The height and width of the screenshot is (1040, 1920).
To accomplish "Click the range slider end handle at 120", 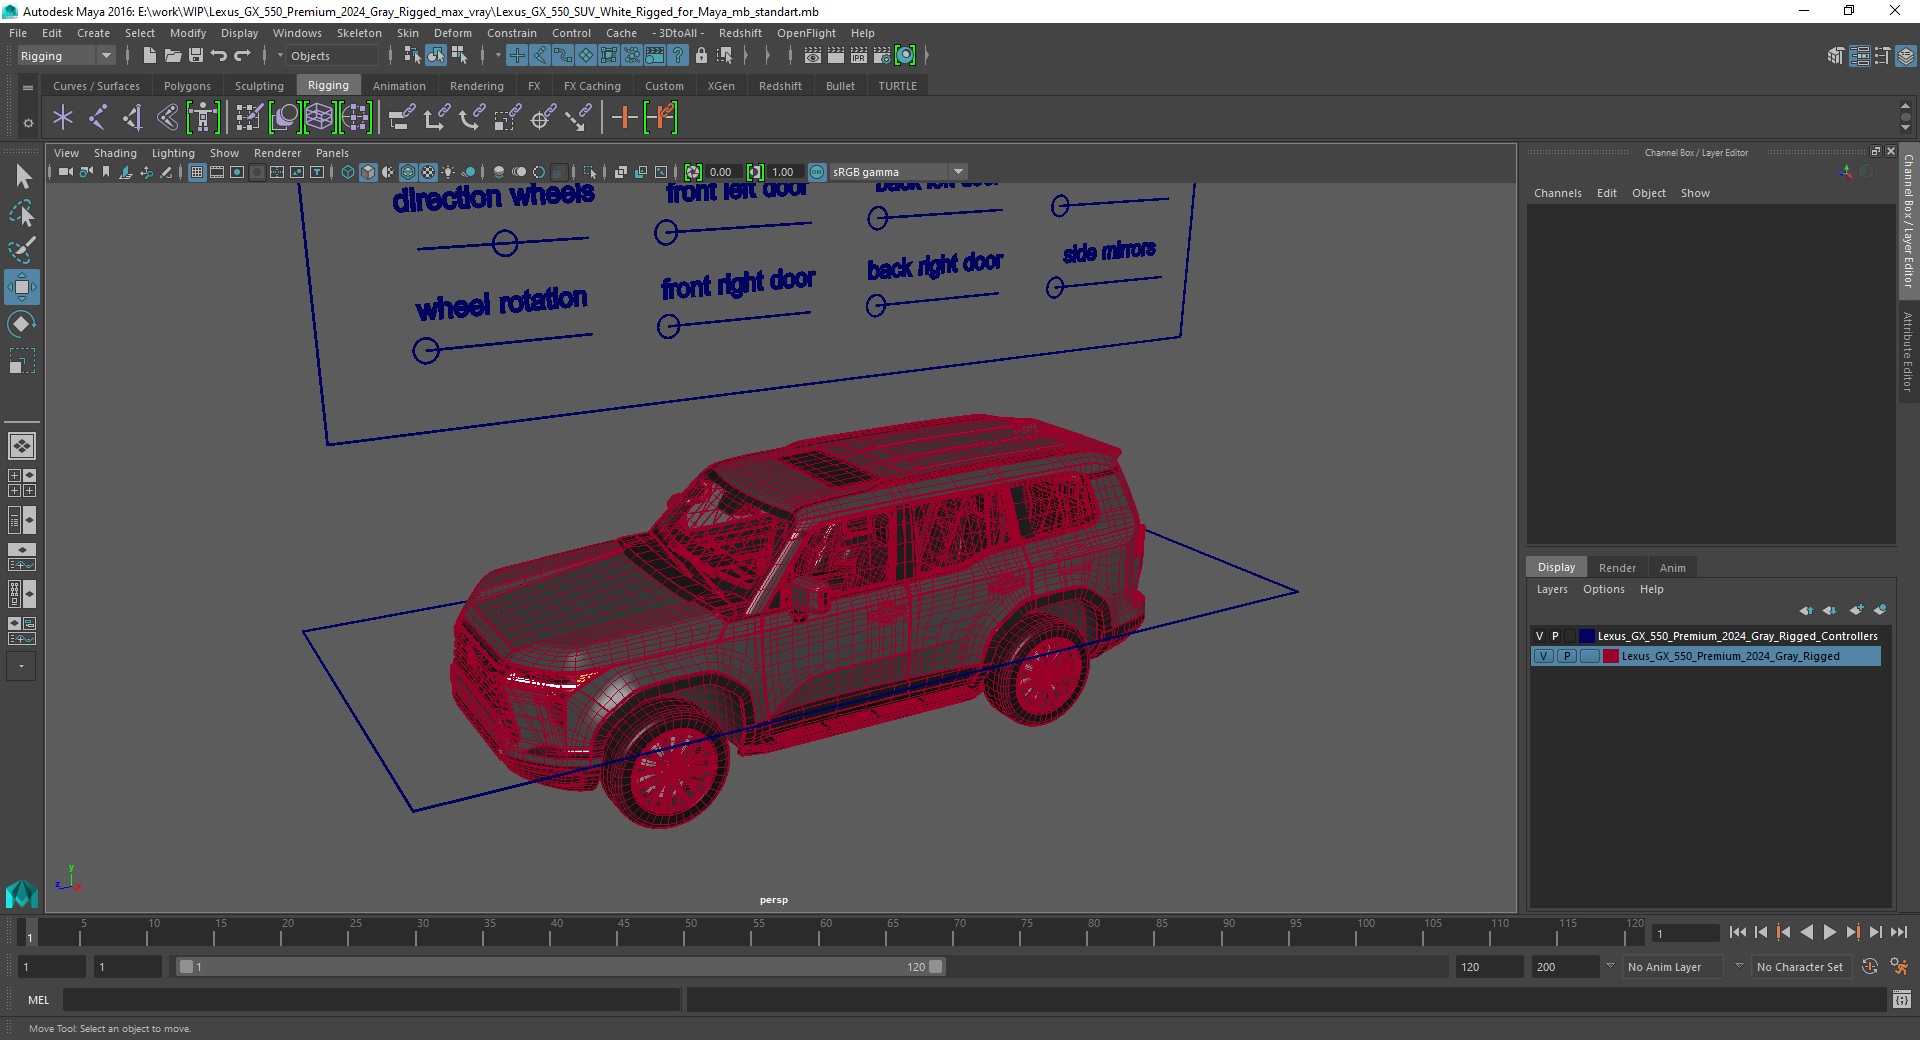I will (936, 967).
